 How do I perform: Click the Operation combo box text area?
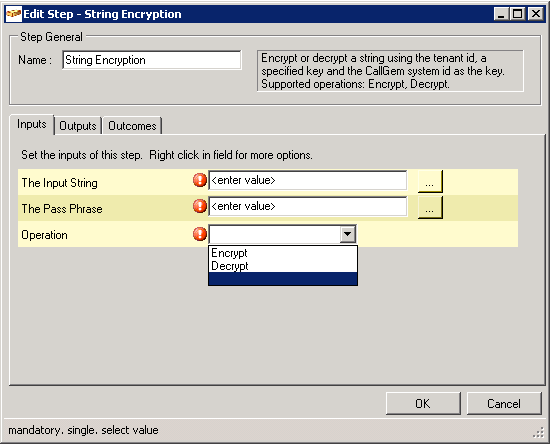pyautogui.click(x=274, y=234)
